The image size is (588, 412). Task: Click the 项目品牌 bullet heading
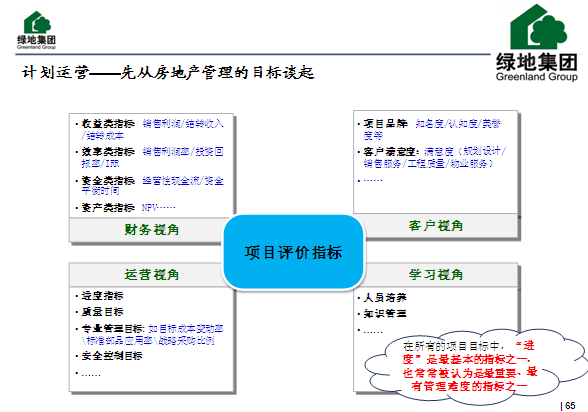(385, 123)
